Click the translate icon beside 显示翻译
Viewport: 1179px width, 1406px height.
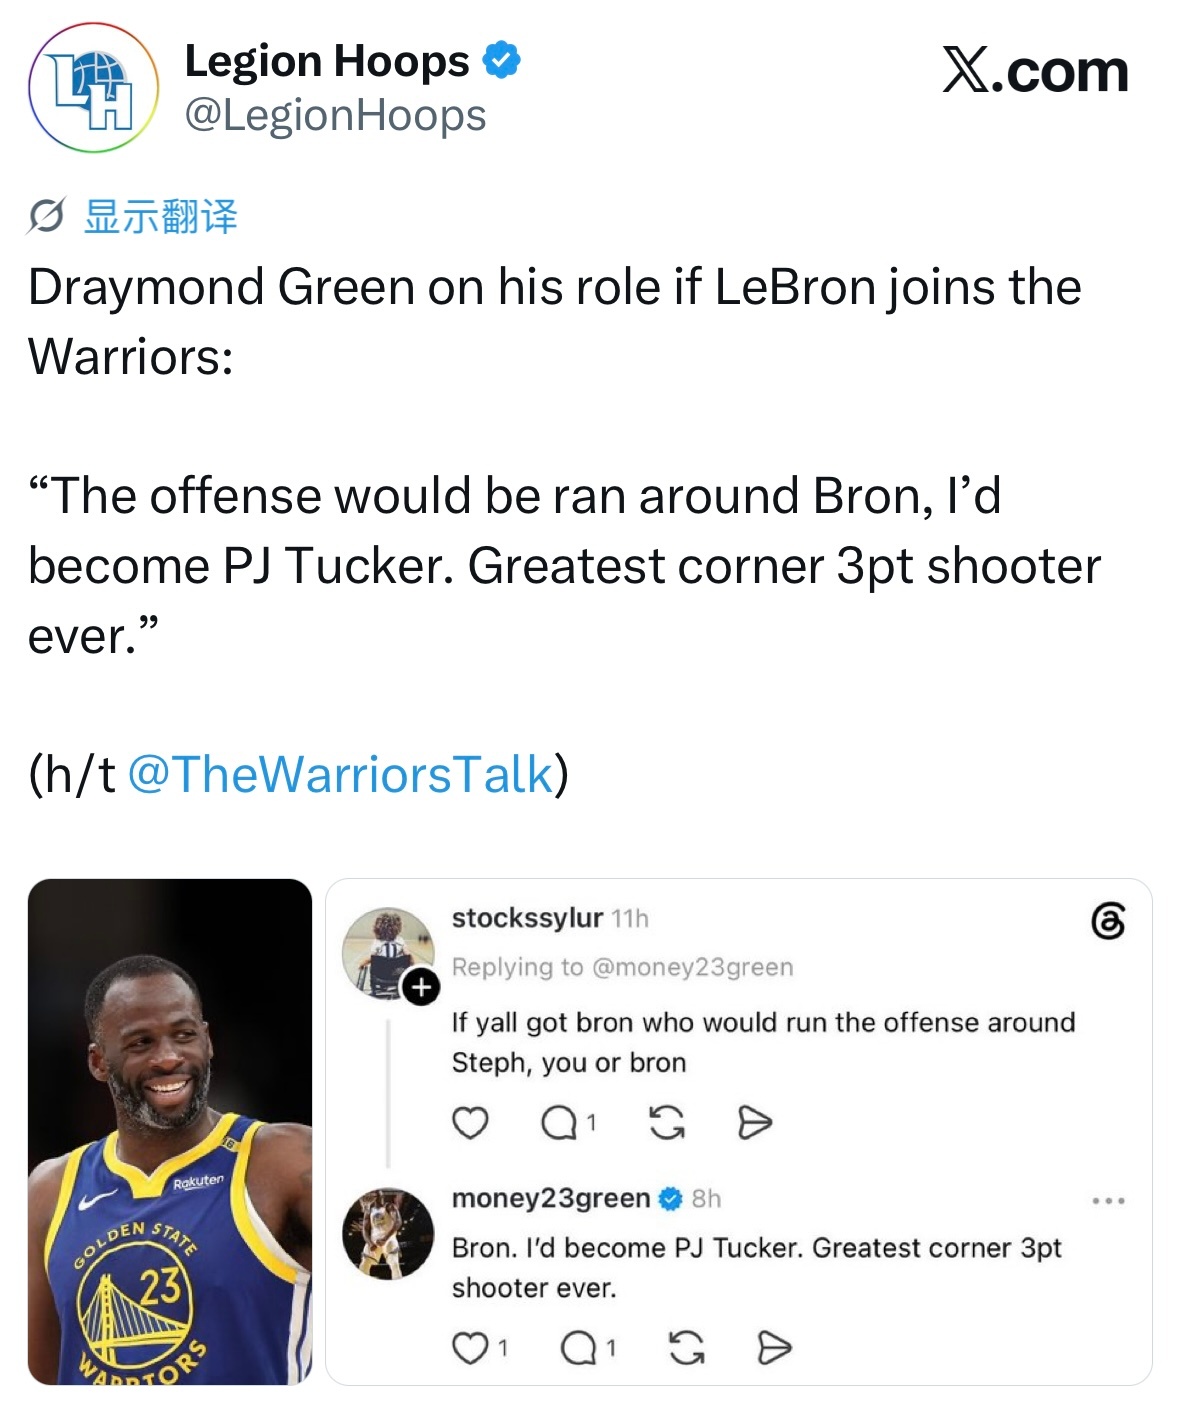(x=47, y=216)
